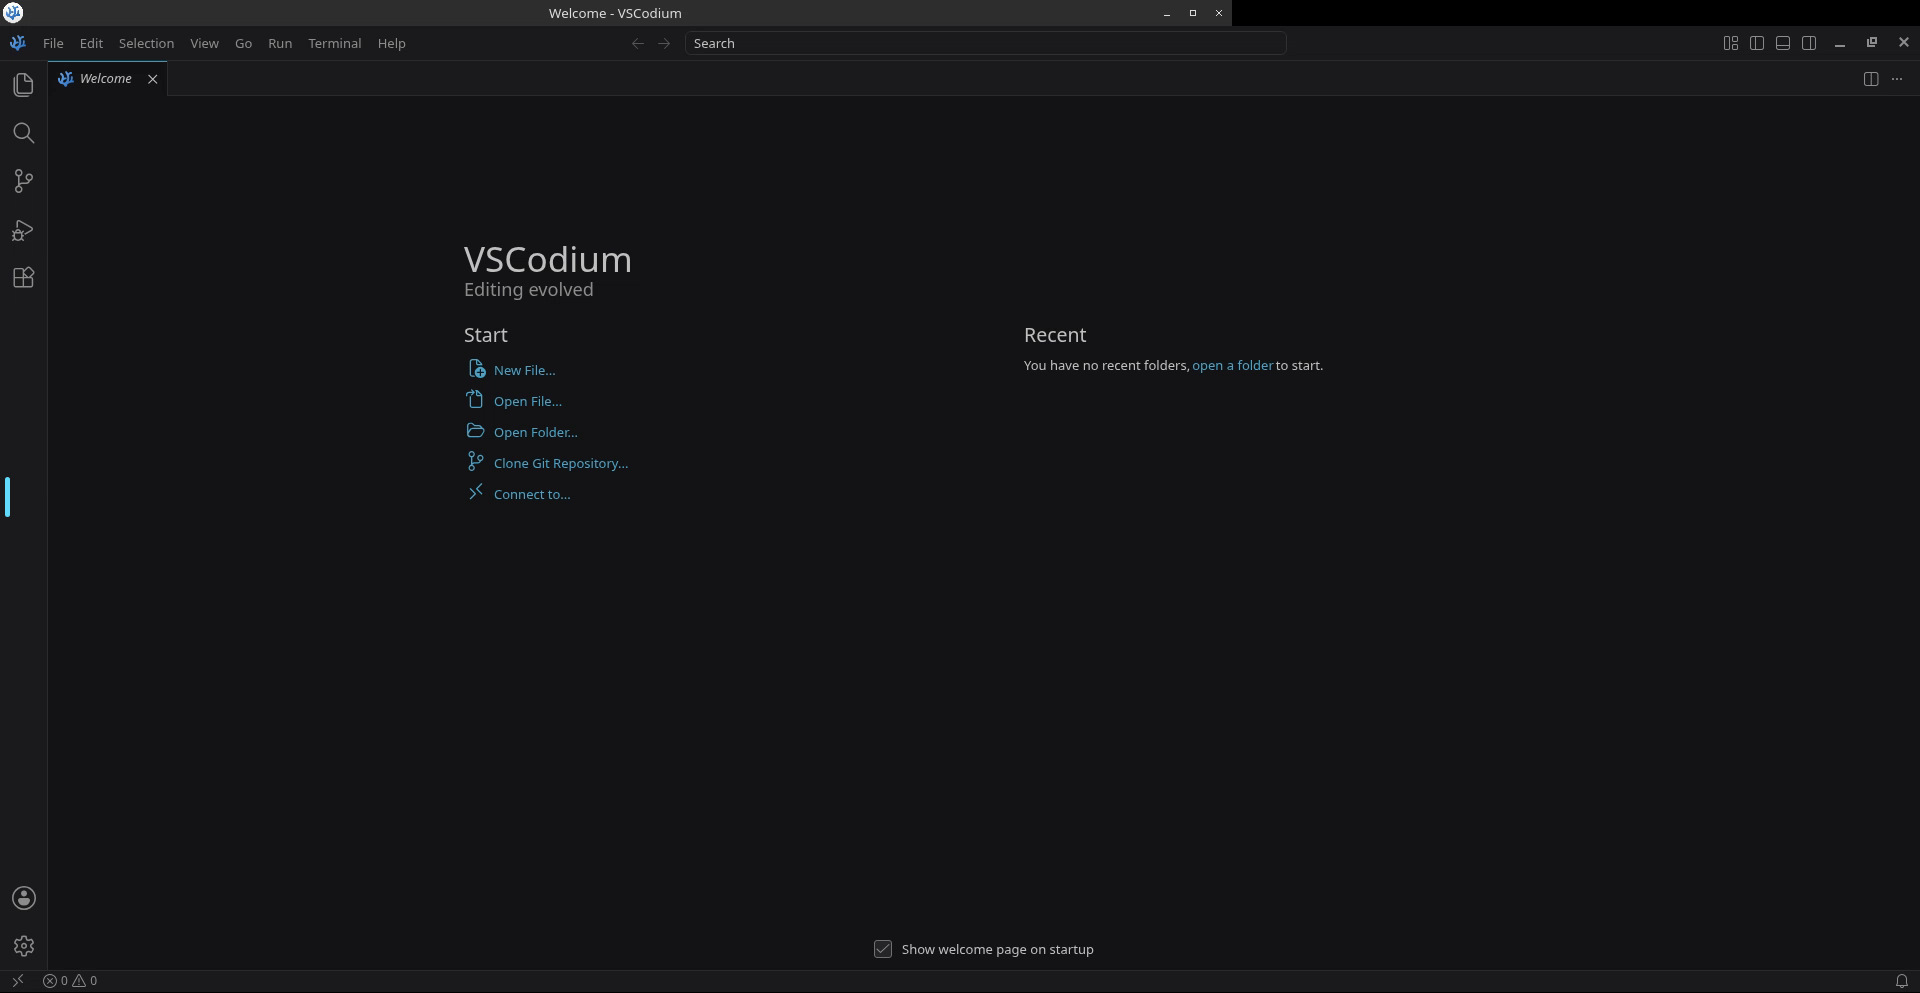Open the Run menu
The height and width of the screenshot is (993, 1920).
point(280,43)
